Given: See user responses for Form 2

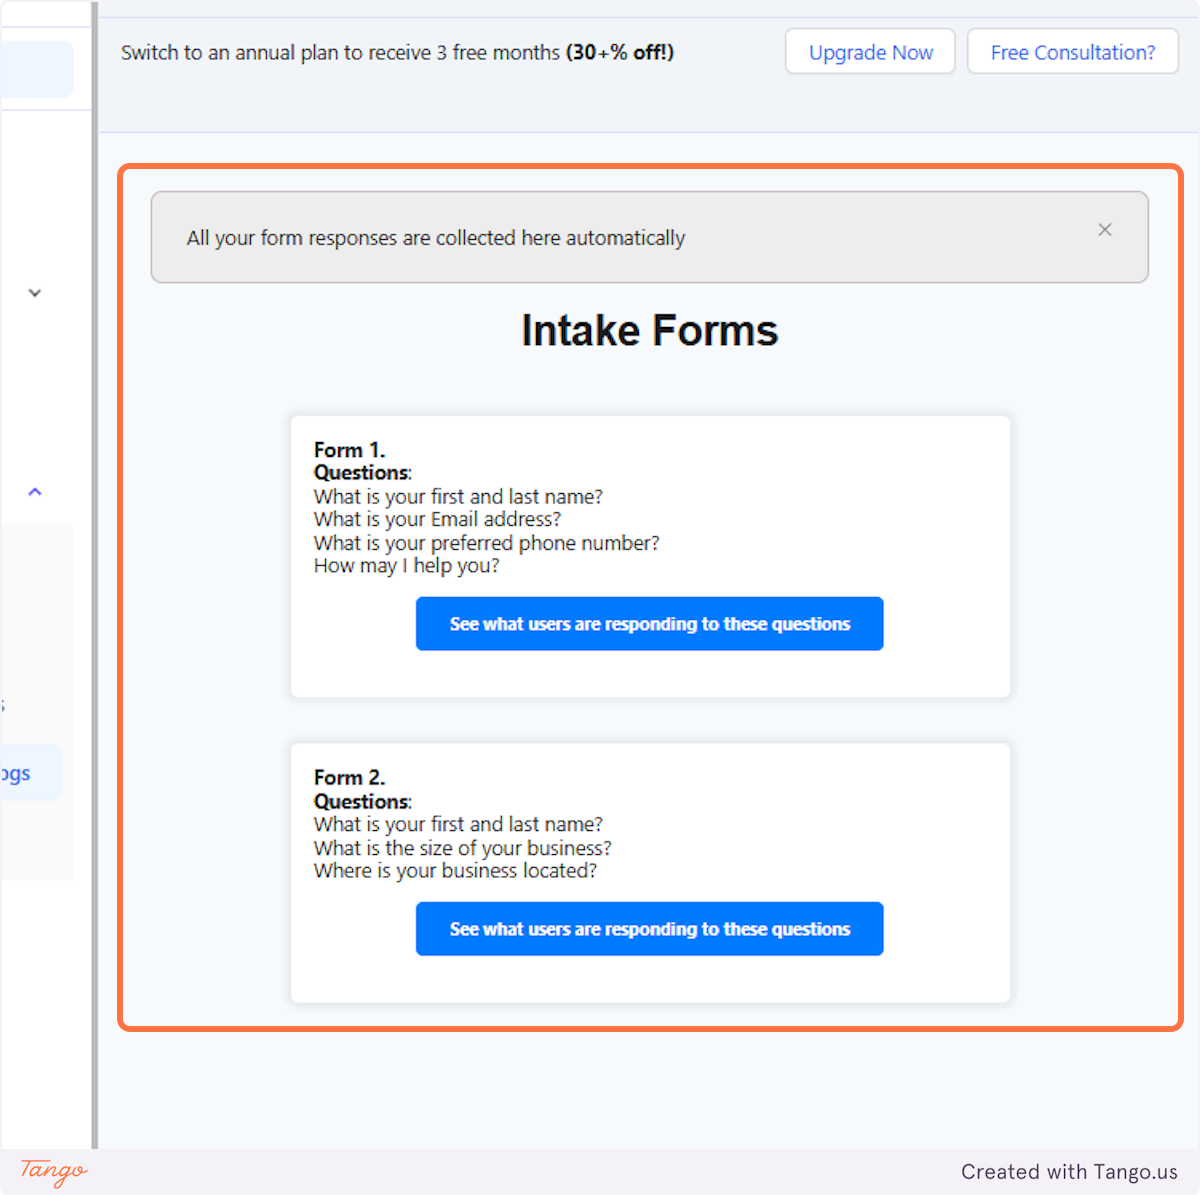Looking at the screenshot, I should [649, 928].
